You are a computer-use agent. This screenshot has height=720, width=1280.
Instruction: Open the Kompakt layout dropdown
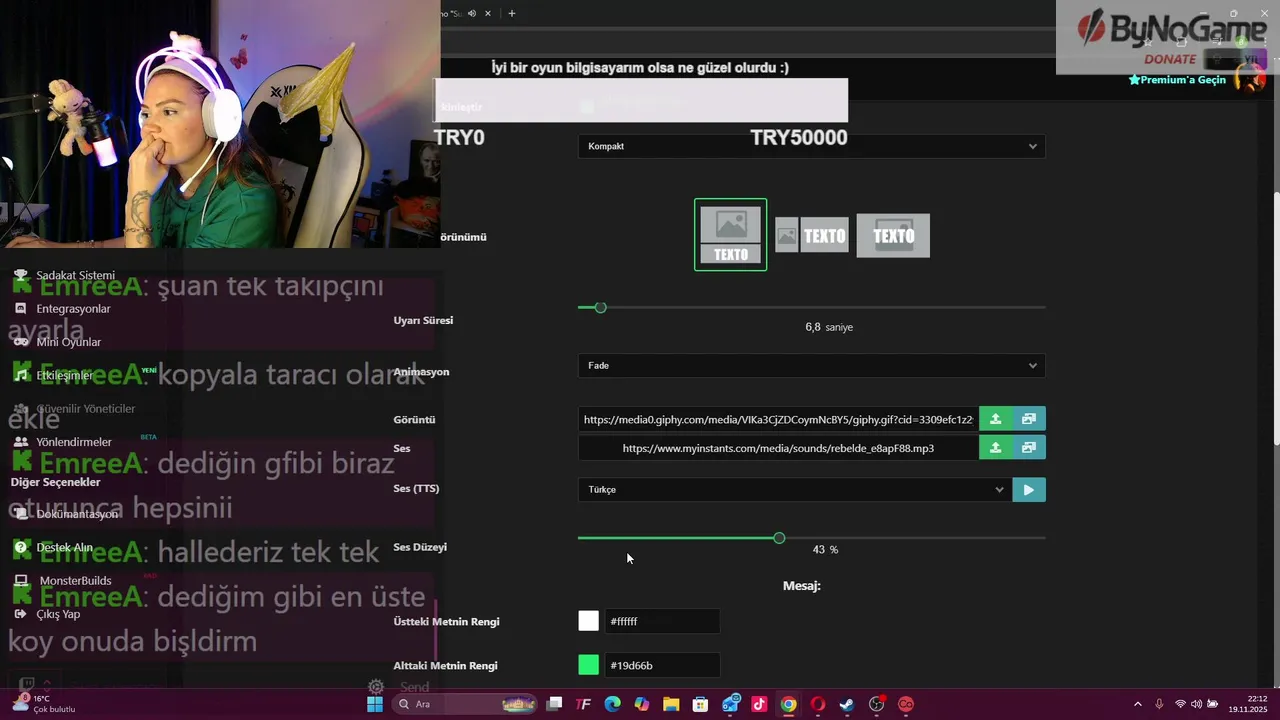[x=812, y=146]
